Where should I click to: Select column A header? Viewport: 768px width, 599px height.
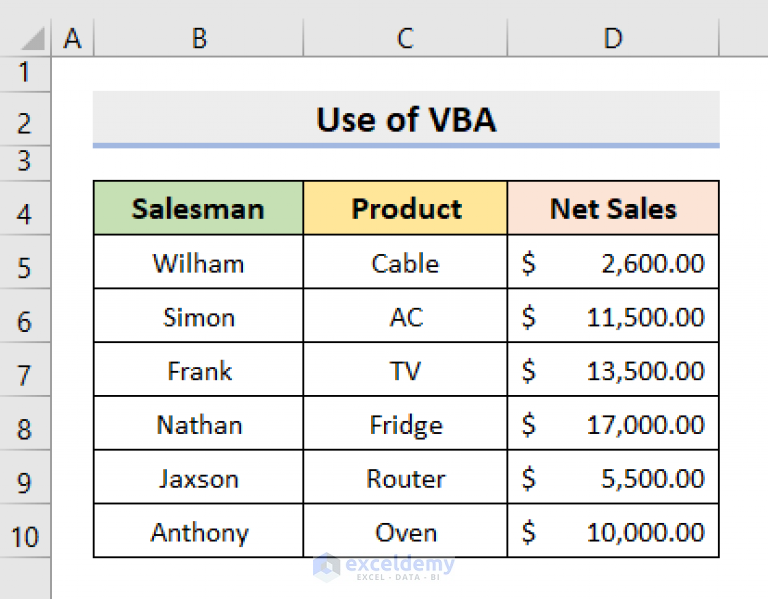coord(72,38)
